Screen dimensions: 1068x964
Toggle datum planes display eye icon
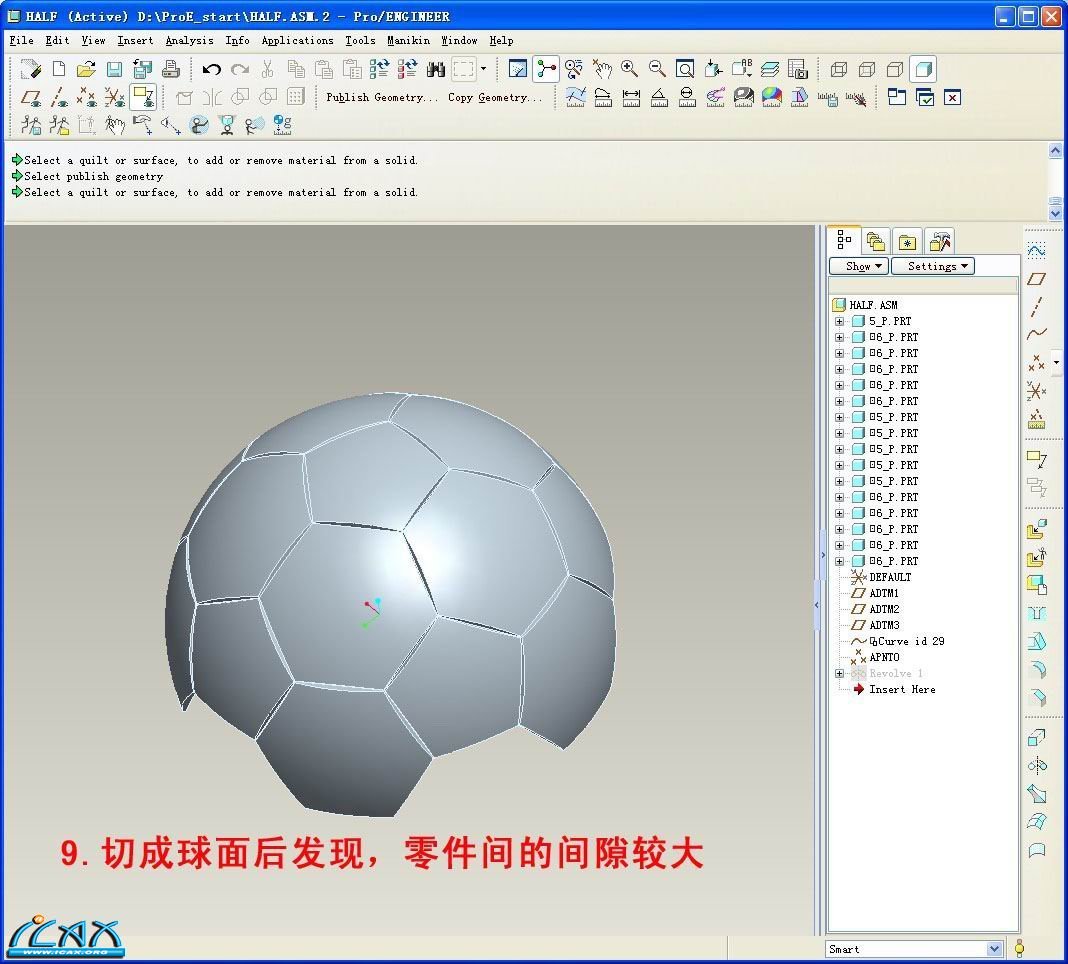point(32,98)
